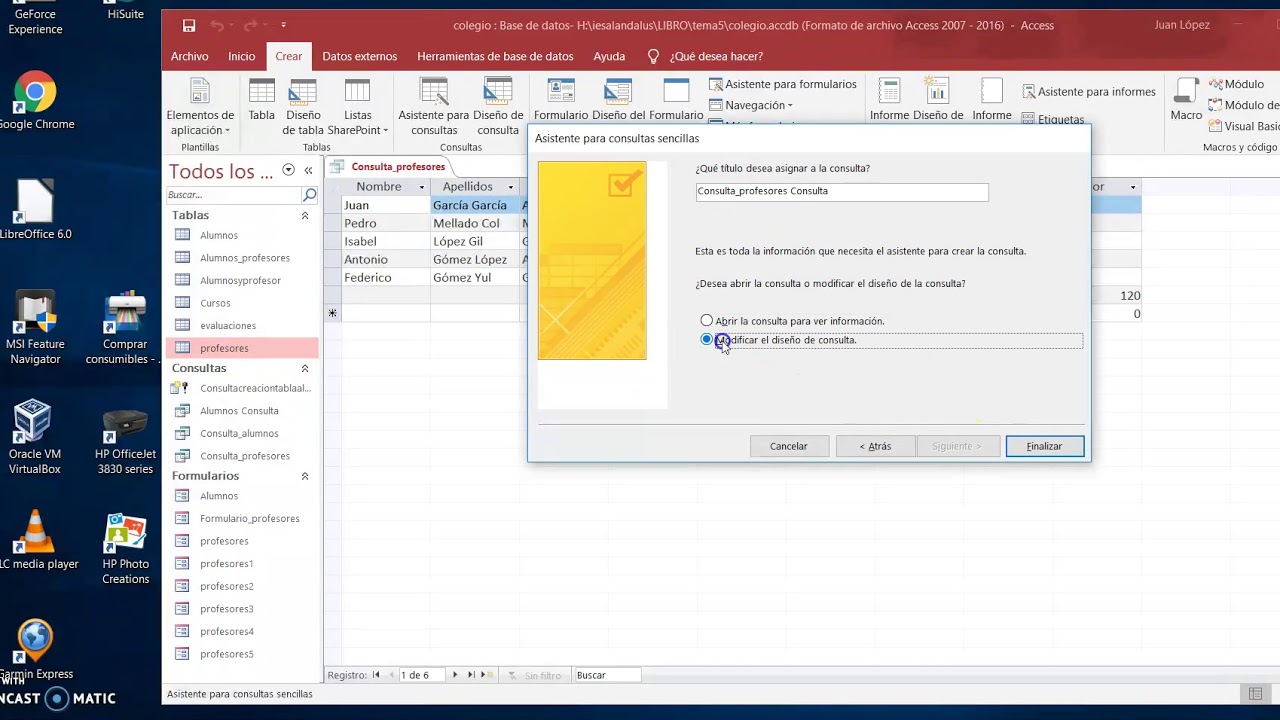Select Modificar el diseño de consulta option
The width and height of the screenshot is (1280, 720).
pos(779,340)
